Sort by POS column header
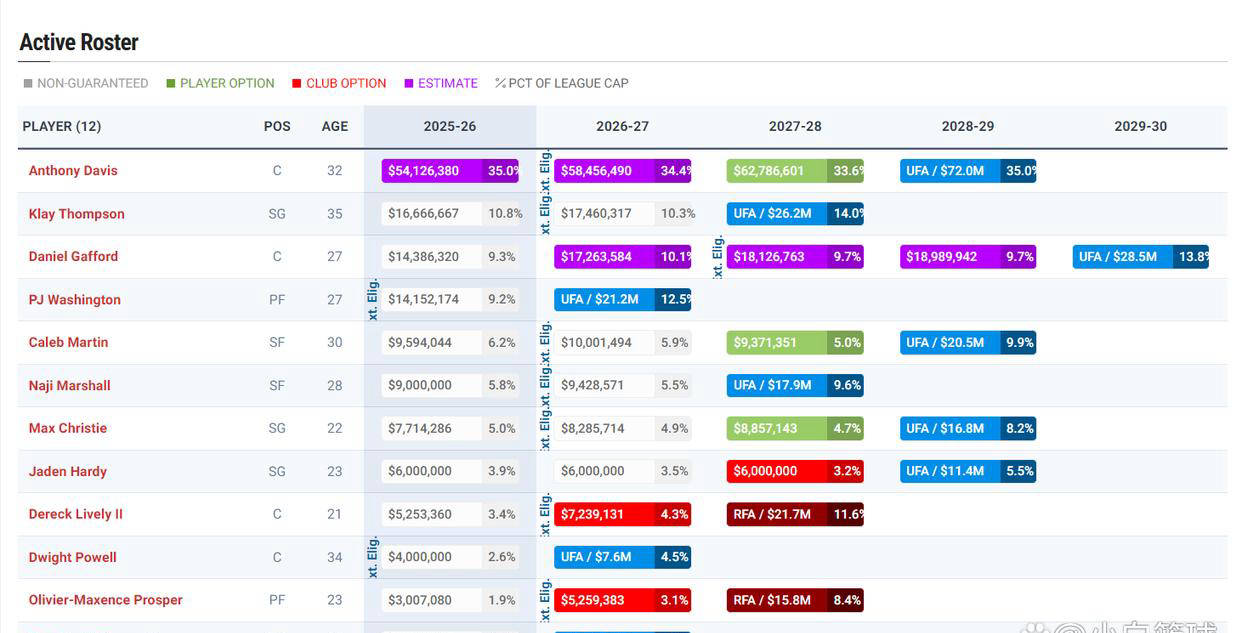 pos(277,127)
